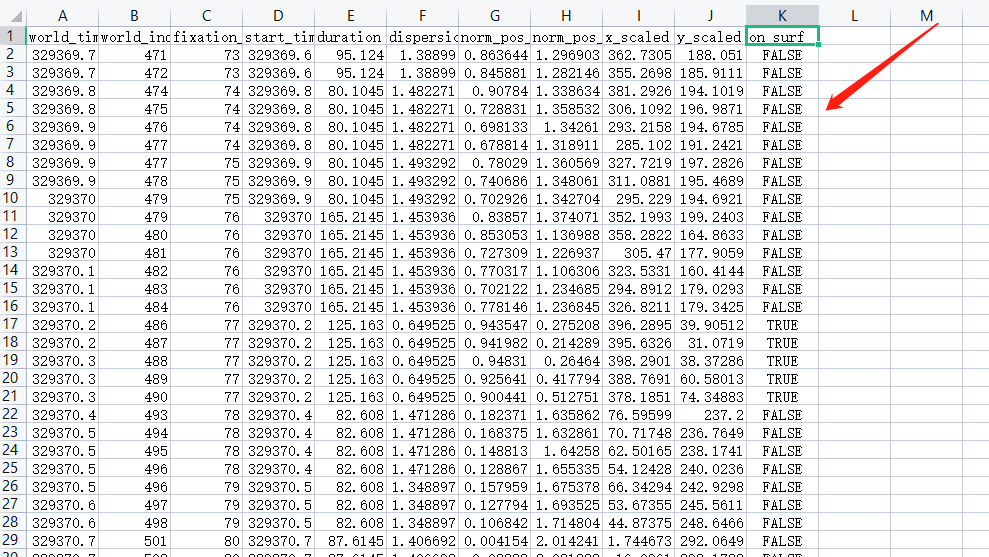This screenshot has width=989, height=557.
Task: Click the 'y_scaled' header cell
Action: coord(710,37)
